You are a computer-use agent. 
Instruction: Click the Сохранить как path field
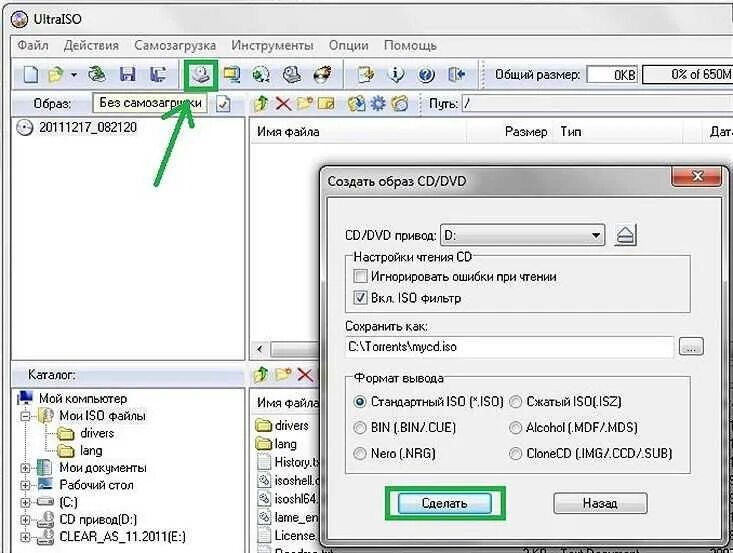tap(510, 347)
